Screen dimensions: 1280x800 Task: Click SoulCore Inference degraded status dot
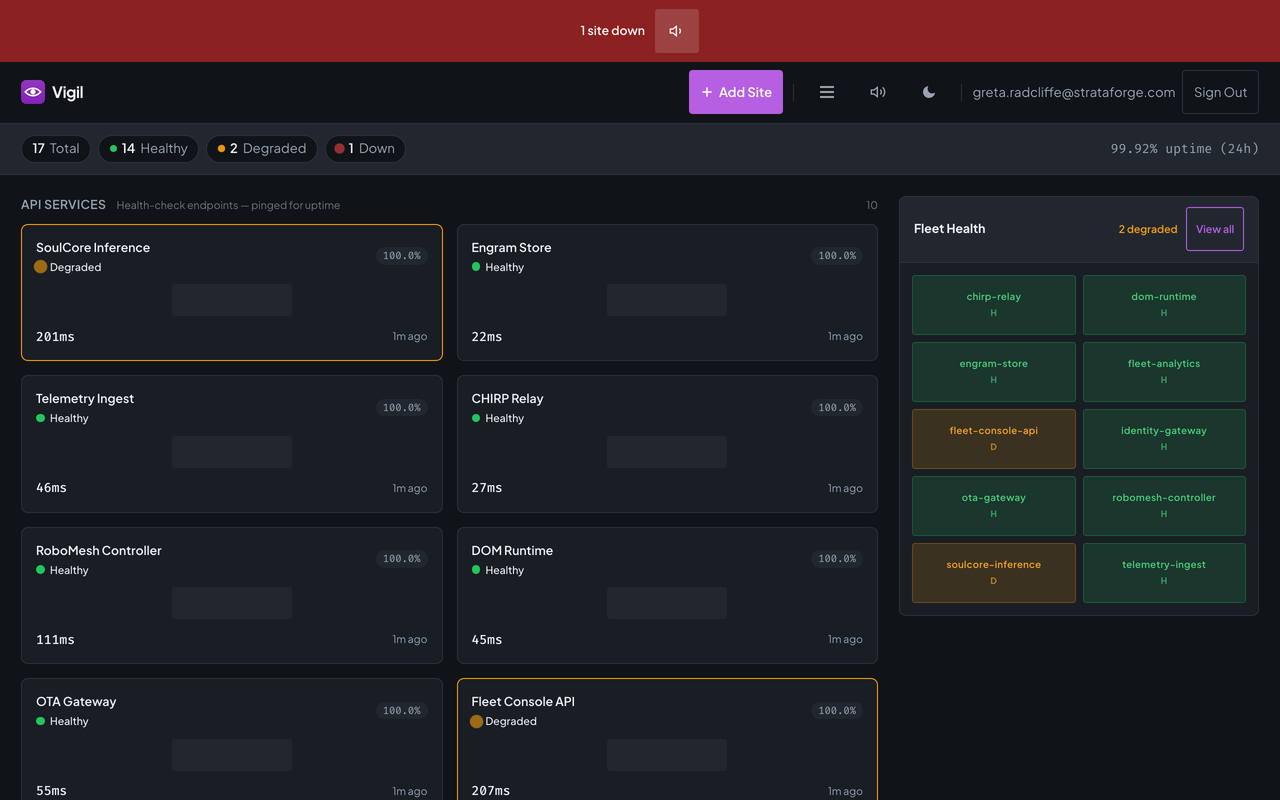tap(41, 267)
